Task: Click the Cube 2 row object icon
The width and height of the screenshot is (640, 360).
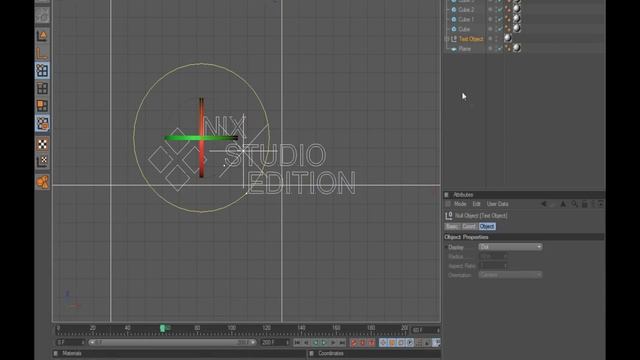Action: point(453,9)
